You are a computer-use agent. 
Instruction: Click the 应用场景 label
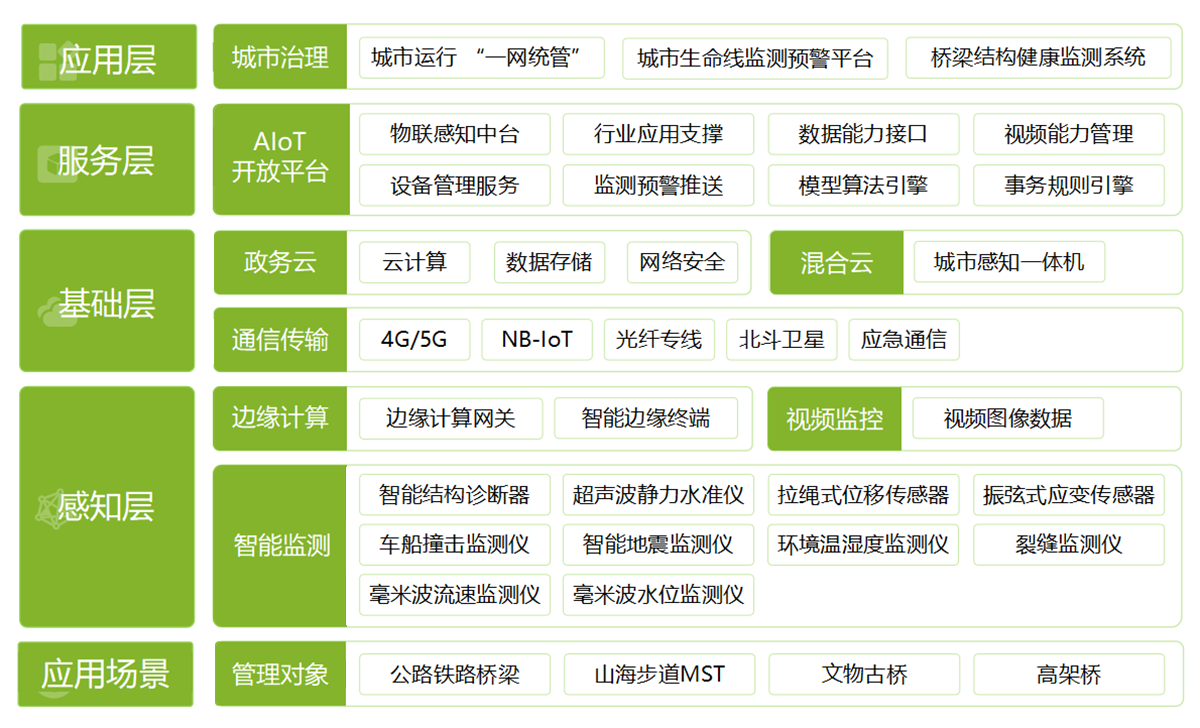106,675
